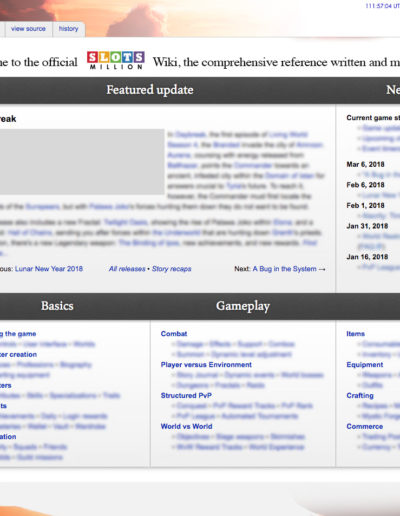Switch to the history tab
This screenshot has height=516, width=400.
pos(68,29)
